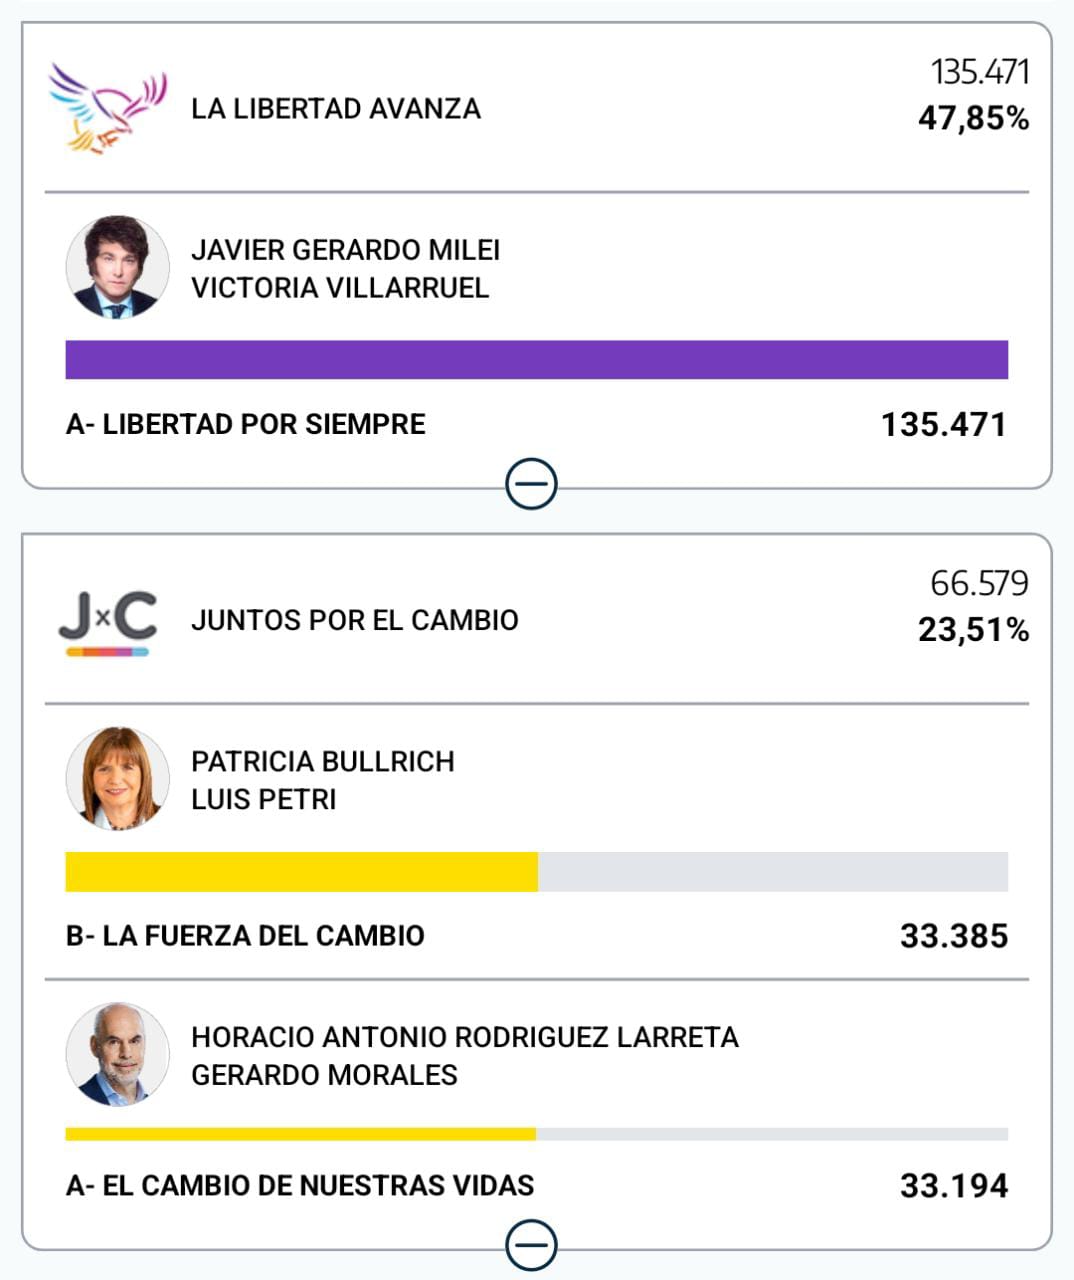
Task: Click the Juntos por el Cambio JxC logo
Action: coord(107,621)
